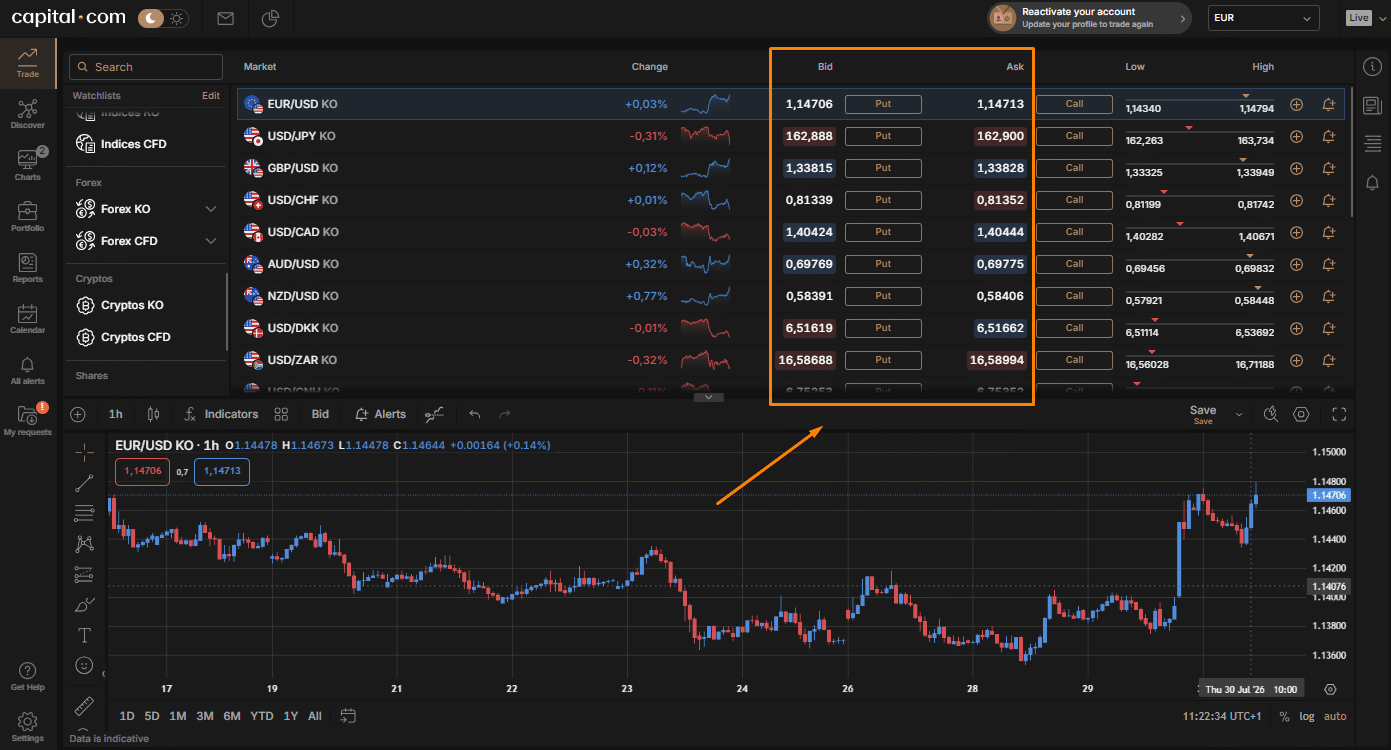1391x750 pixels.
Task: Undo the last chart action
Action: click(x=475, y=414)
